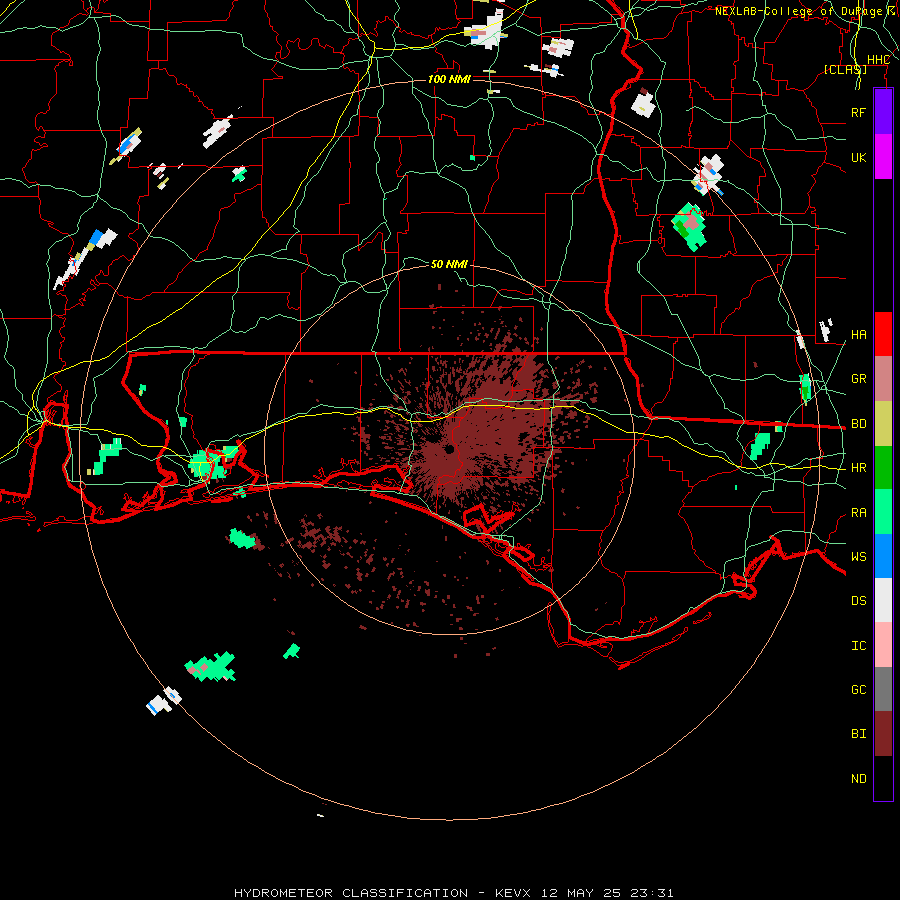Image resolution: width=900 pixels, height=900 pixels.
Task: Click the GR legend label
Action: 858,378
